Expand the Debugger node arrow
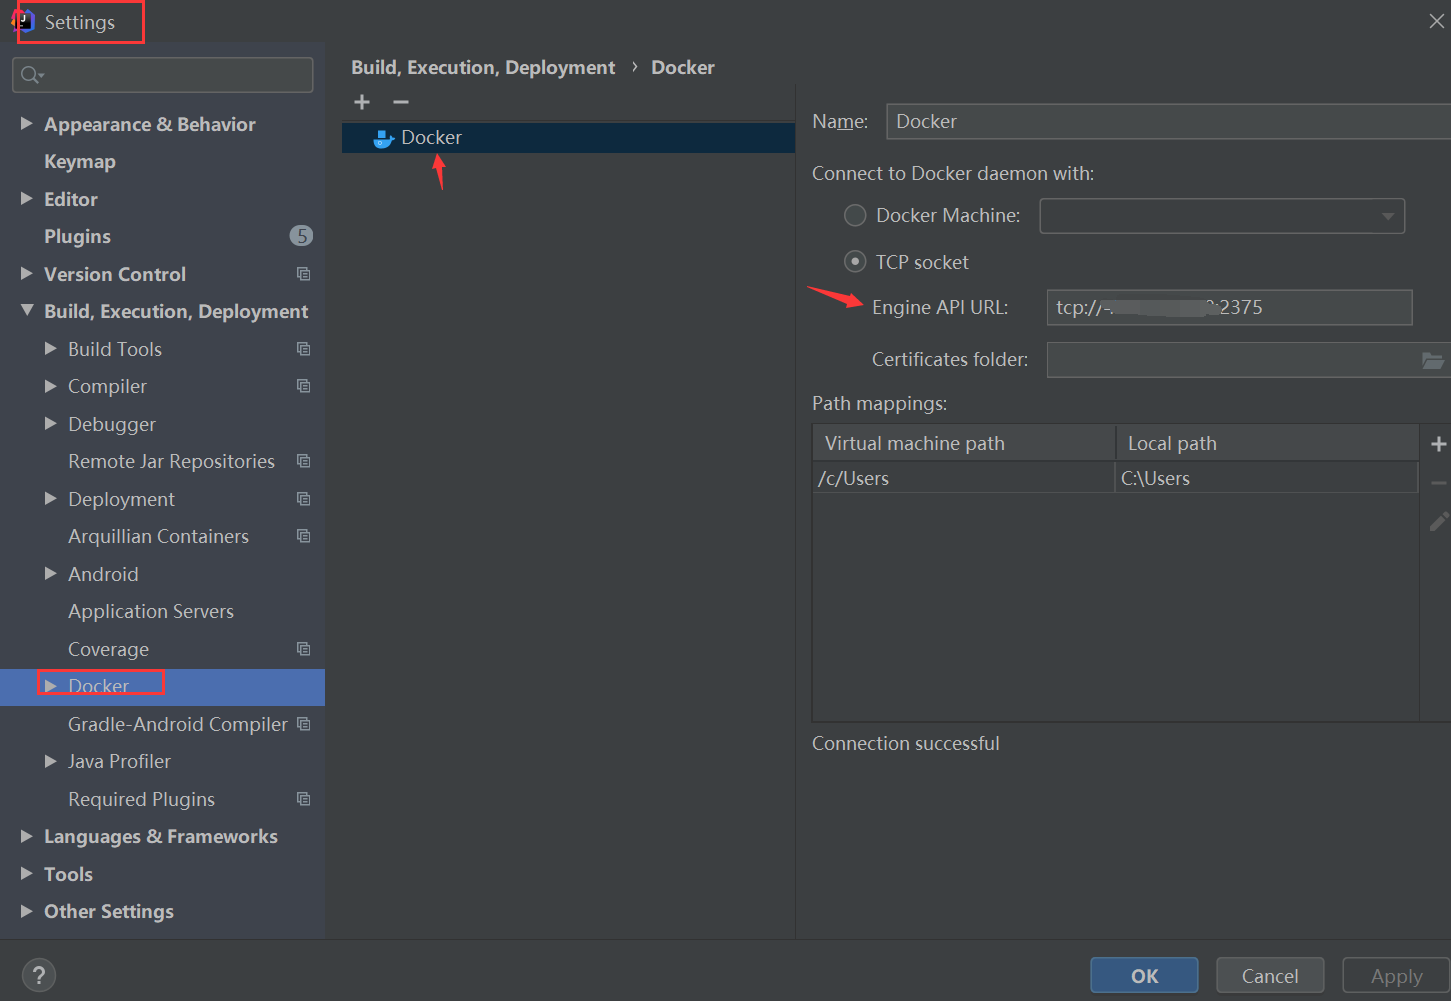 click(51, 424)
